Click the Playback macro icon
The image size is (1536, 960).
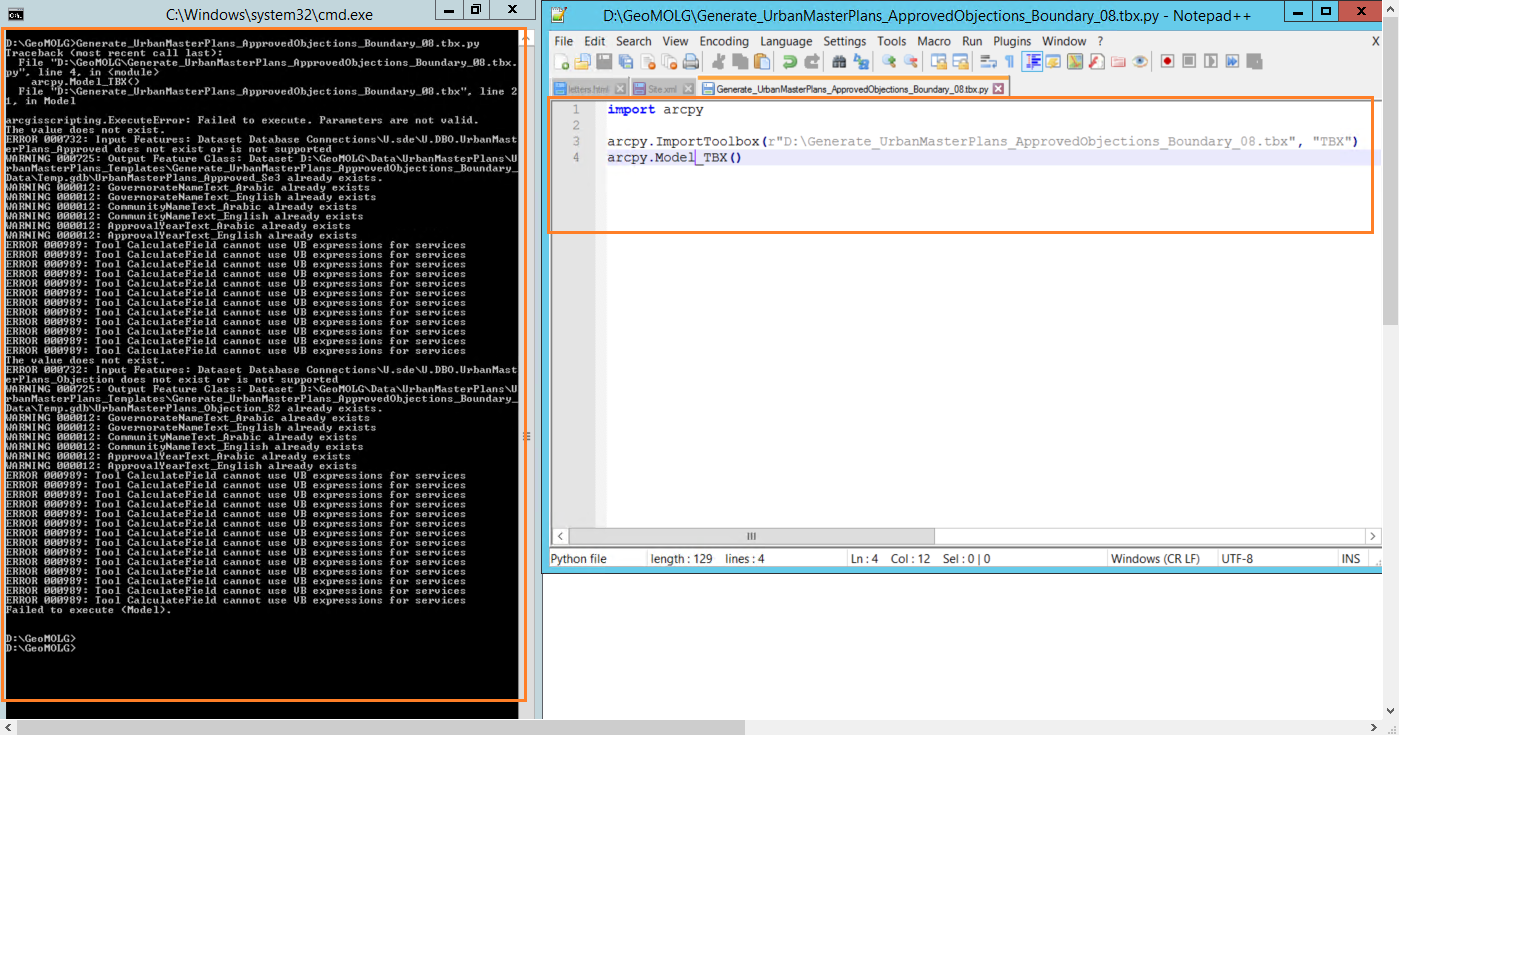pos(1211,62)
